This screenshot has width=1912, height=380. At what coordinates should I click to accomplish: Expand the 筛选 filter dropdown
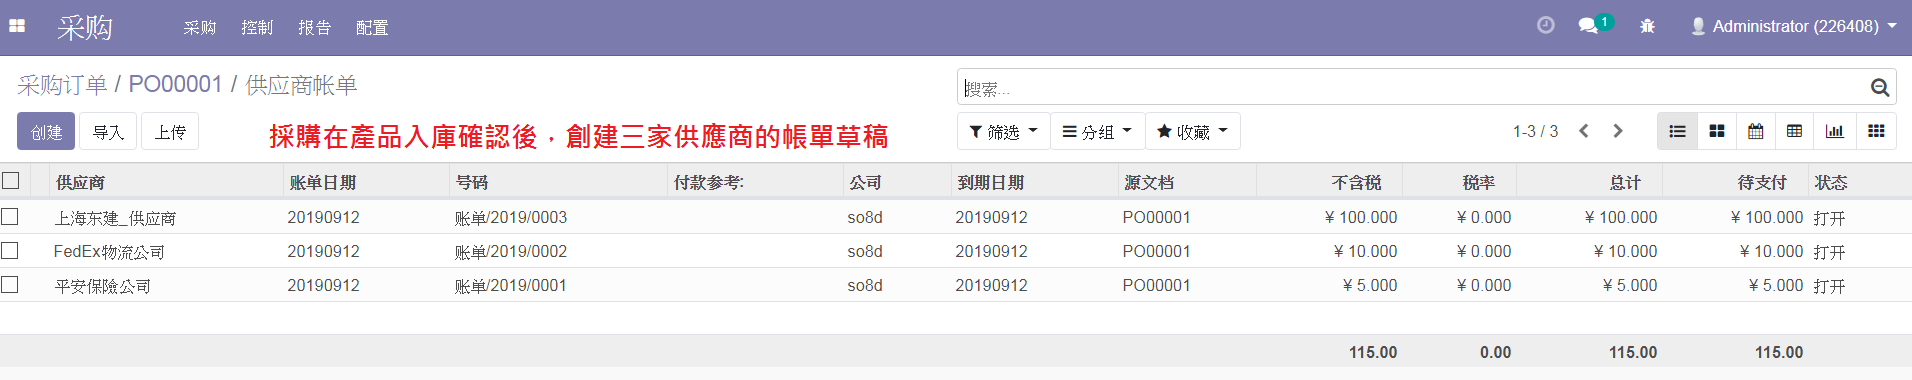[x=1004, y=131]
